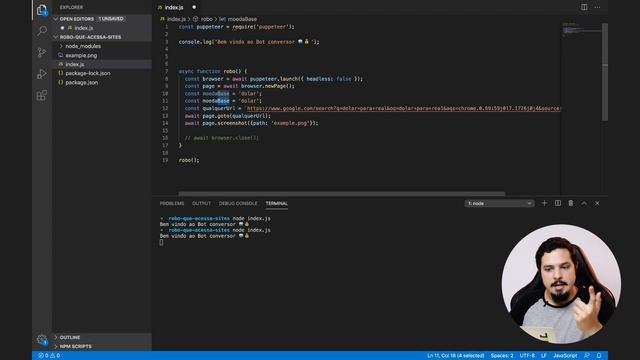Change file encoding via UTF-8
The height and width of the screenshot is (360, 640).
pos(527,356)
